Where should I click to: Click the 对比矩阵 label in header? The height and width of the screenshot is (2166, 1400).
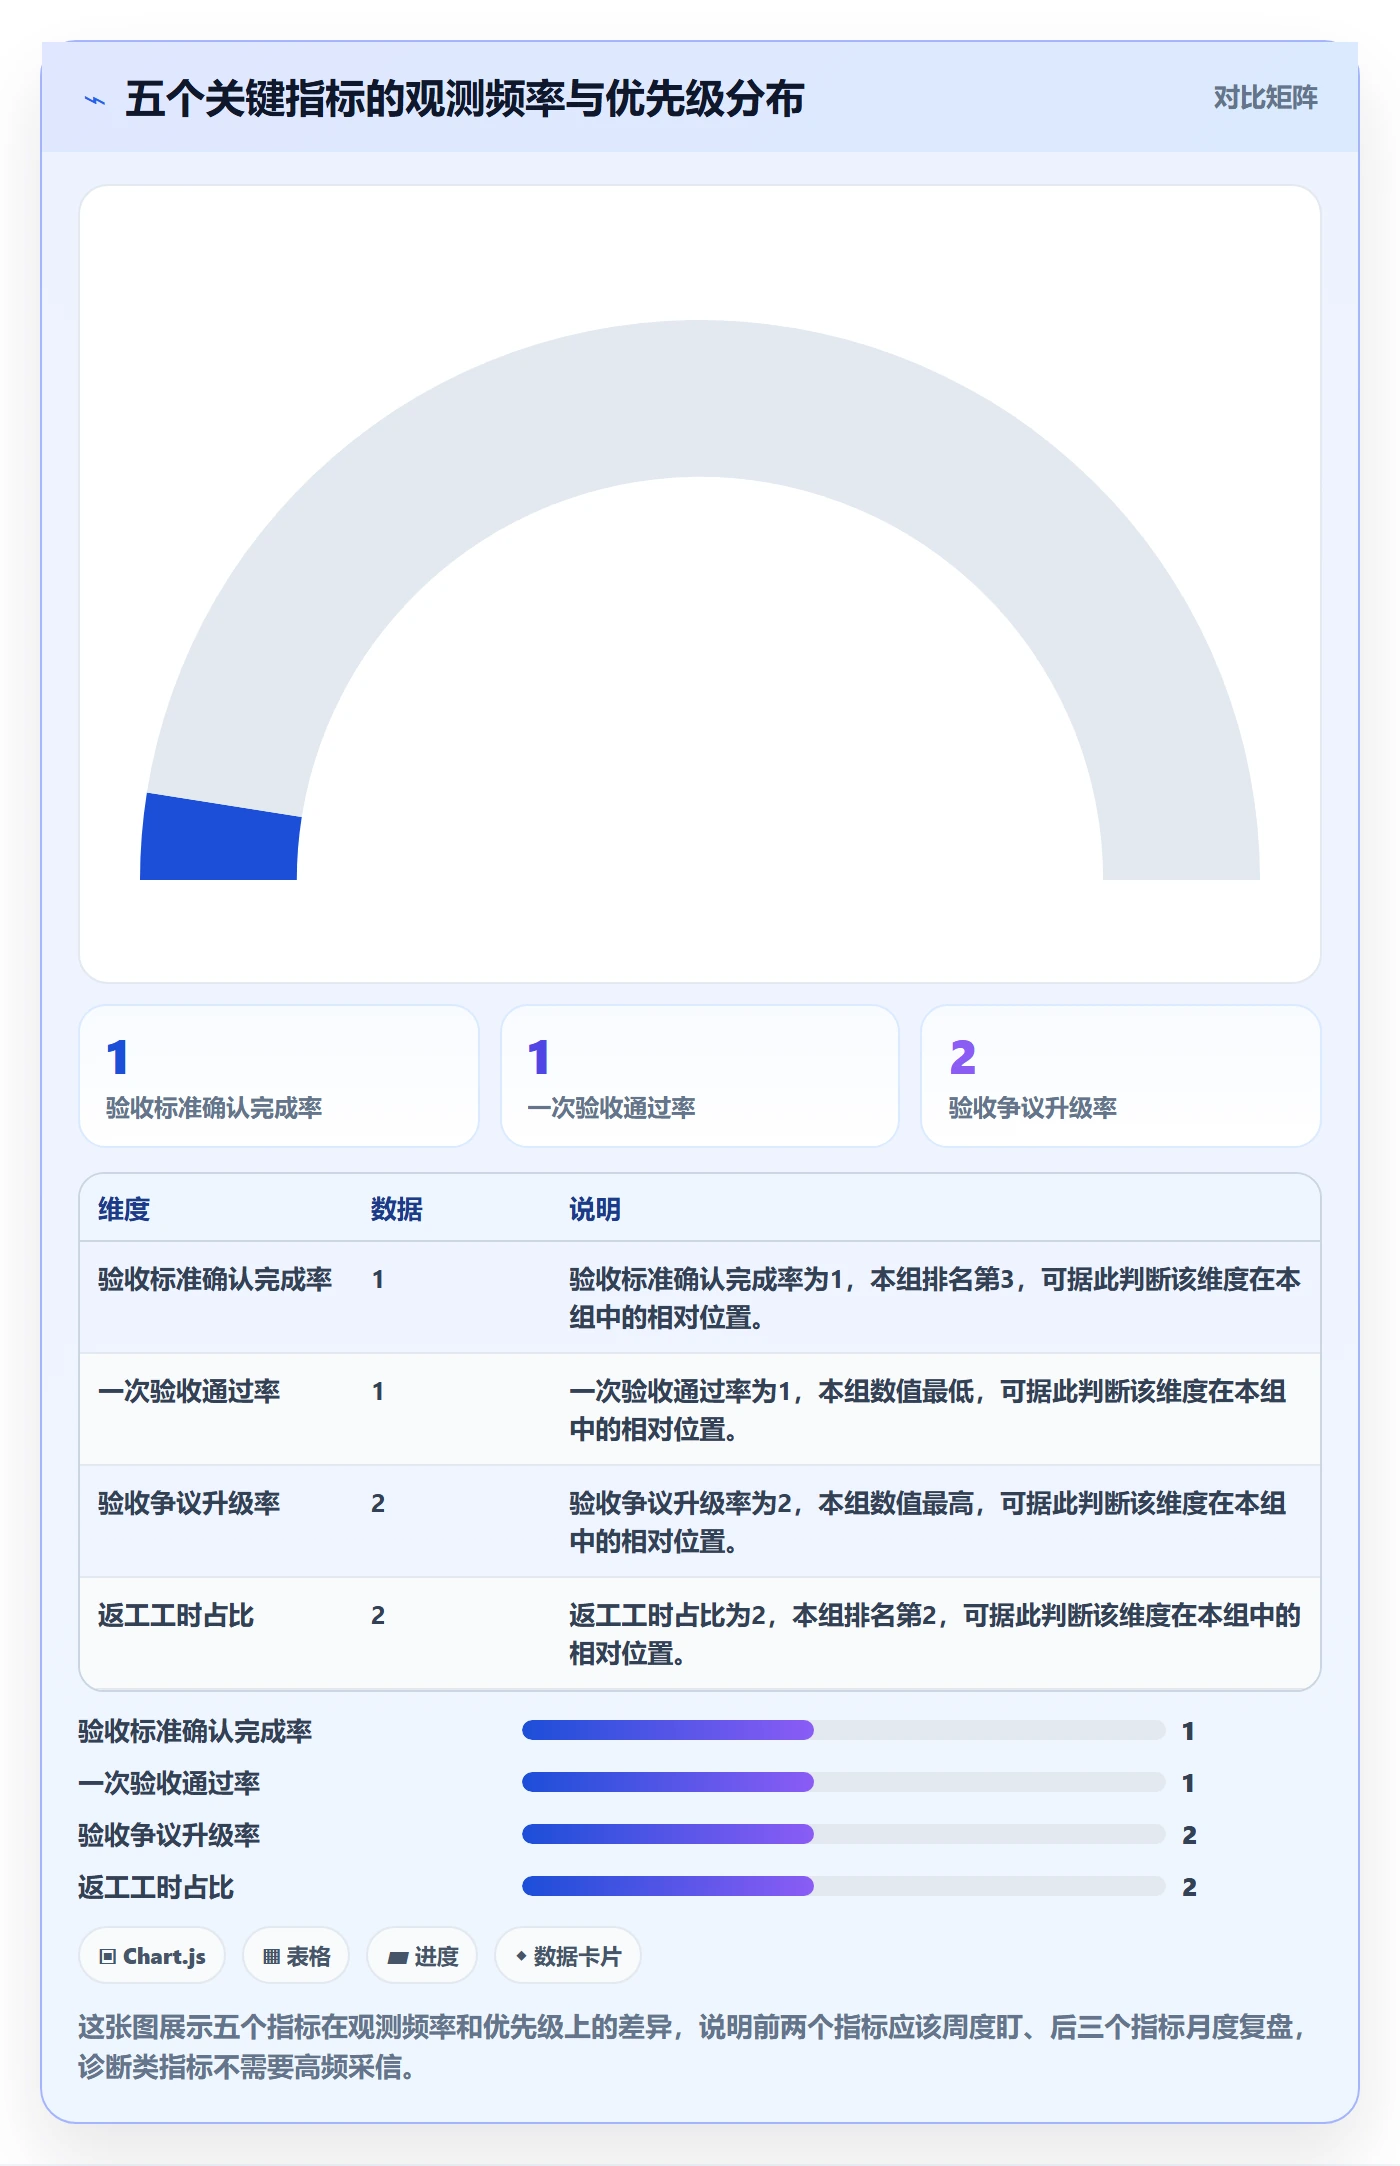click(x=1265, y=97)
